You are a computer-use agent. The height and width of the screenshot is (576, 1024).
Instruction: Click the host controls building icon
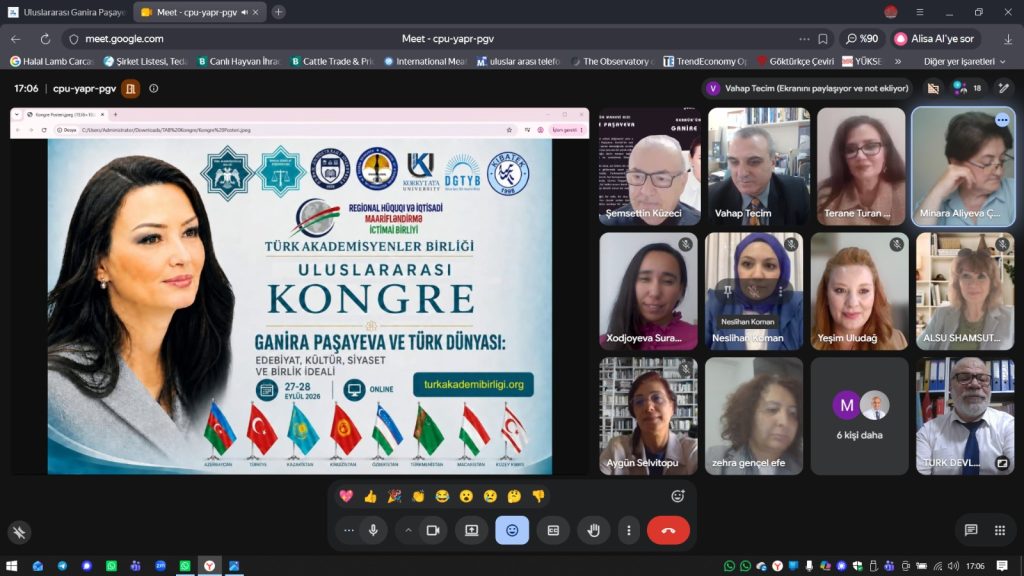point(131,88)
